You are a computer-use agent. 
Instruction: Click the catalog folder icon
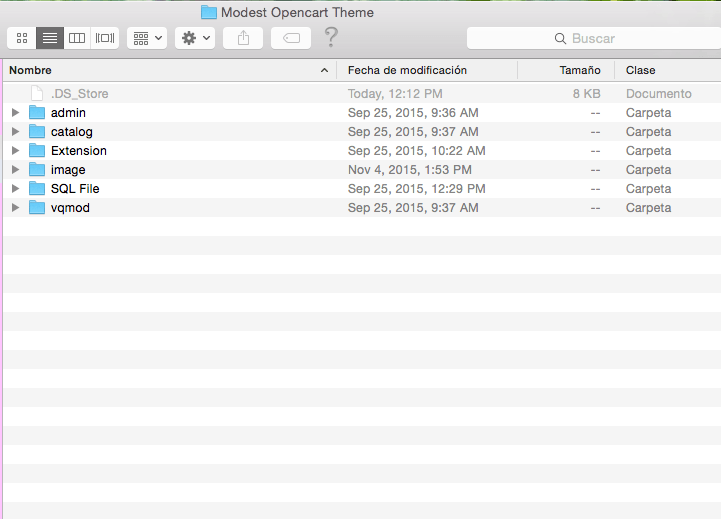(37, 131)
